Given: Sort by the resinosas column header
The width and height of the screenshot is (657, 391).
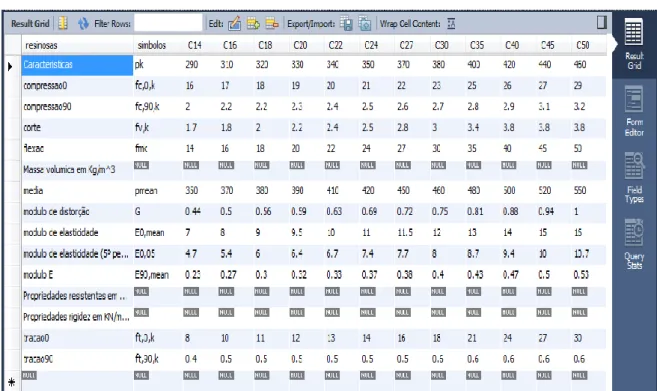Looking at the screenshot, I should [41, 45].
